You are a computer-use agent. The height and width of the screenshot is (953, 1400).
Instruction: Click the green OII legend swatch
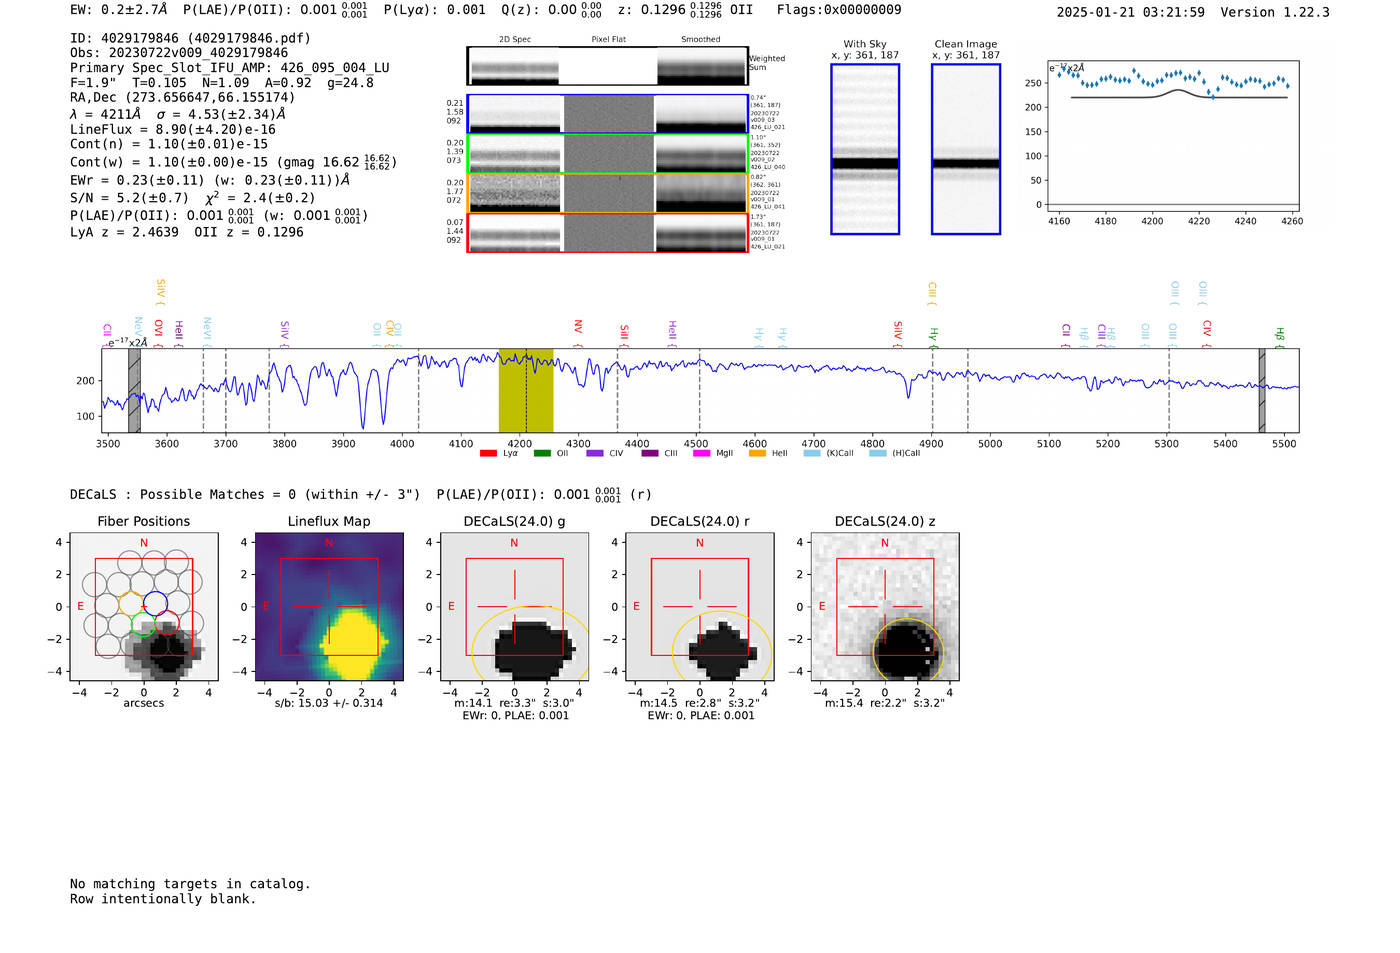(x=542, y=453)
